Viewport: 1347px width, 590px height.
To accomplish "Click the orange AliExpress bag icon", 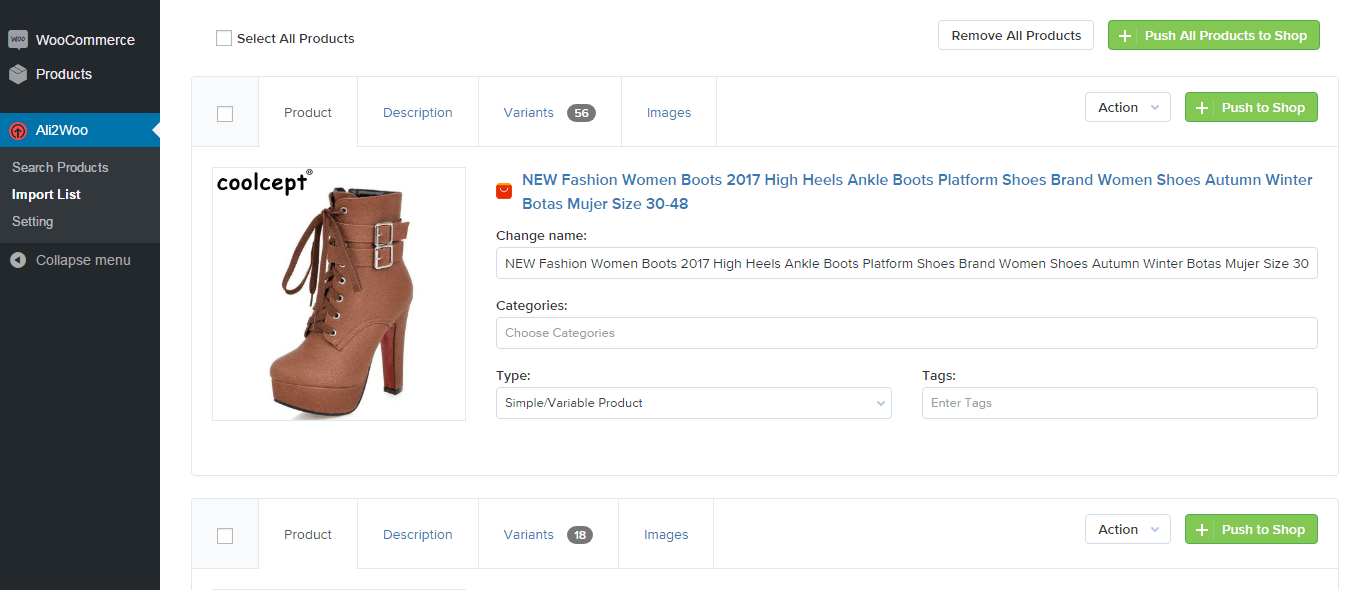I will coord(504,191).
